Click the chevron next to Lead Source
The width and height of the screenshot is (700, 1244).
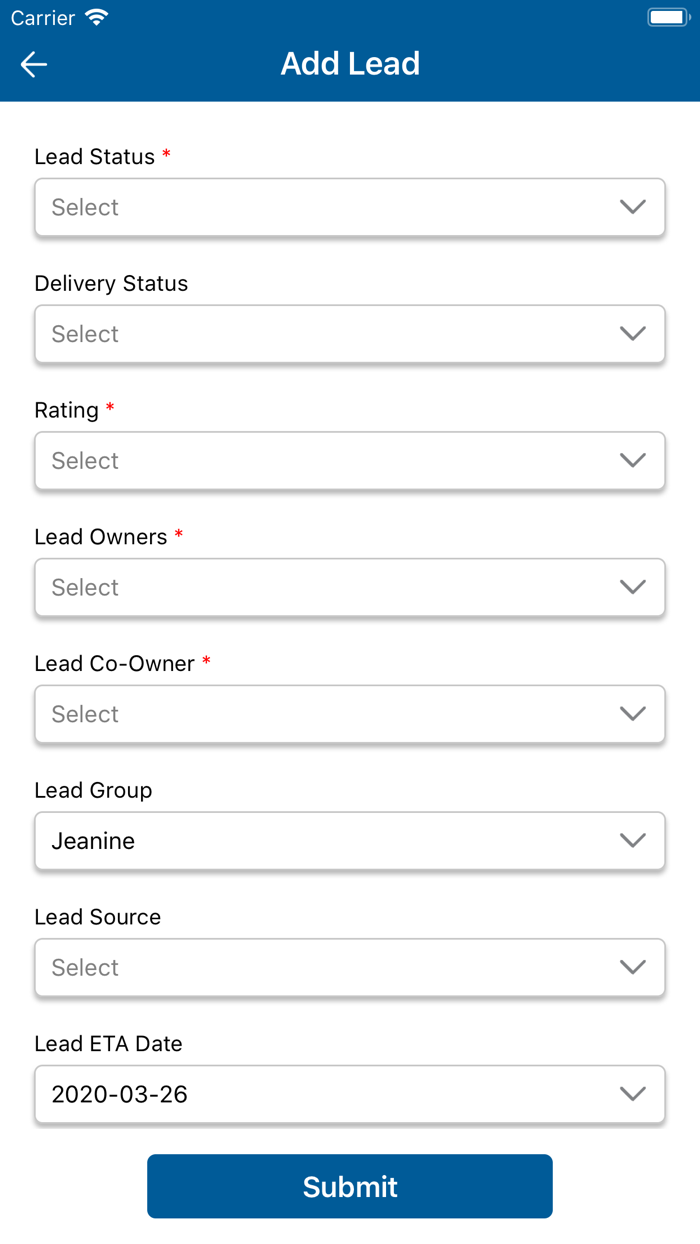pyautogui.click(x=632, y=967)
